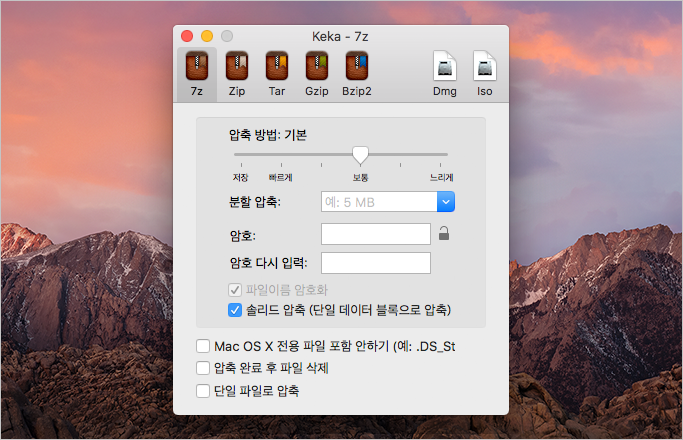
Task: Enable 단일 파일로 압축 option
Action: (x=203, y=391)
